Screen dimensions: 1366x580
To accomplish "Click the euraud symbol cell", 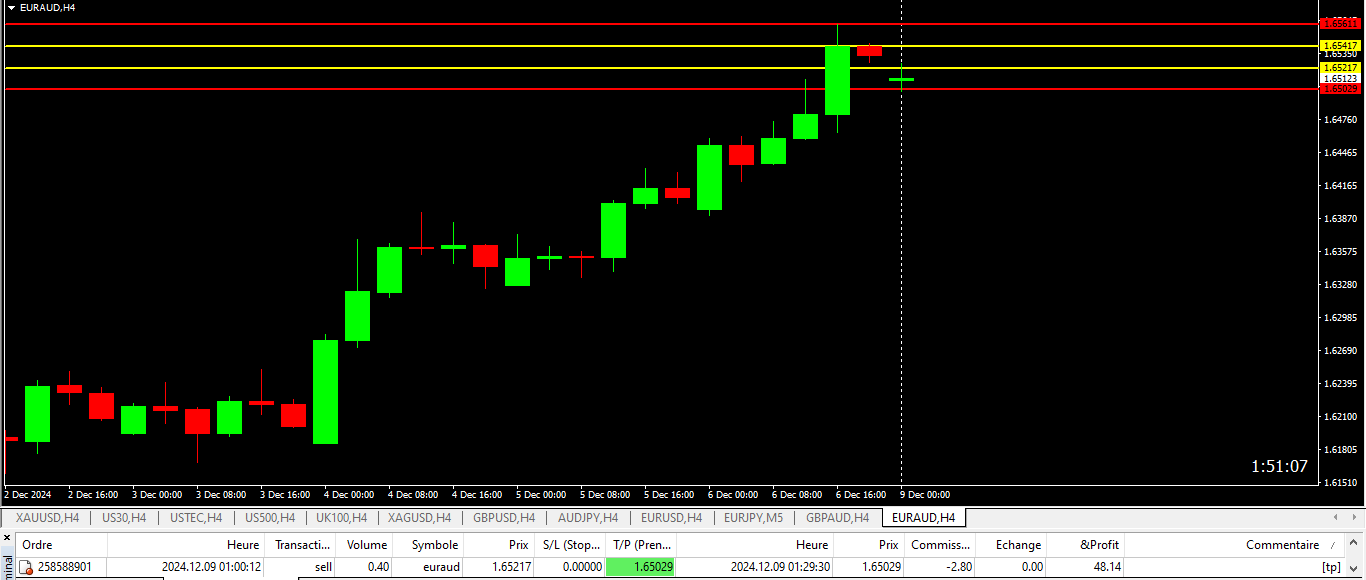I will (441, 567).
